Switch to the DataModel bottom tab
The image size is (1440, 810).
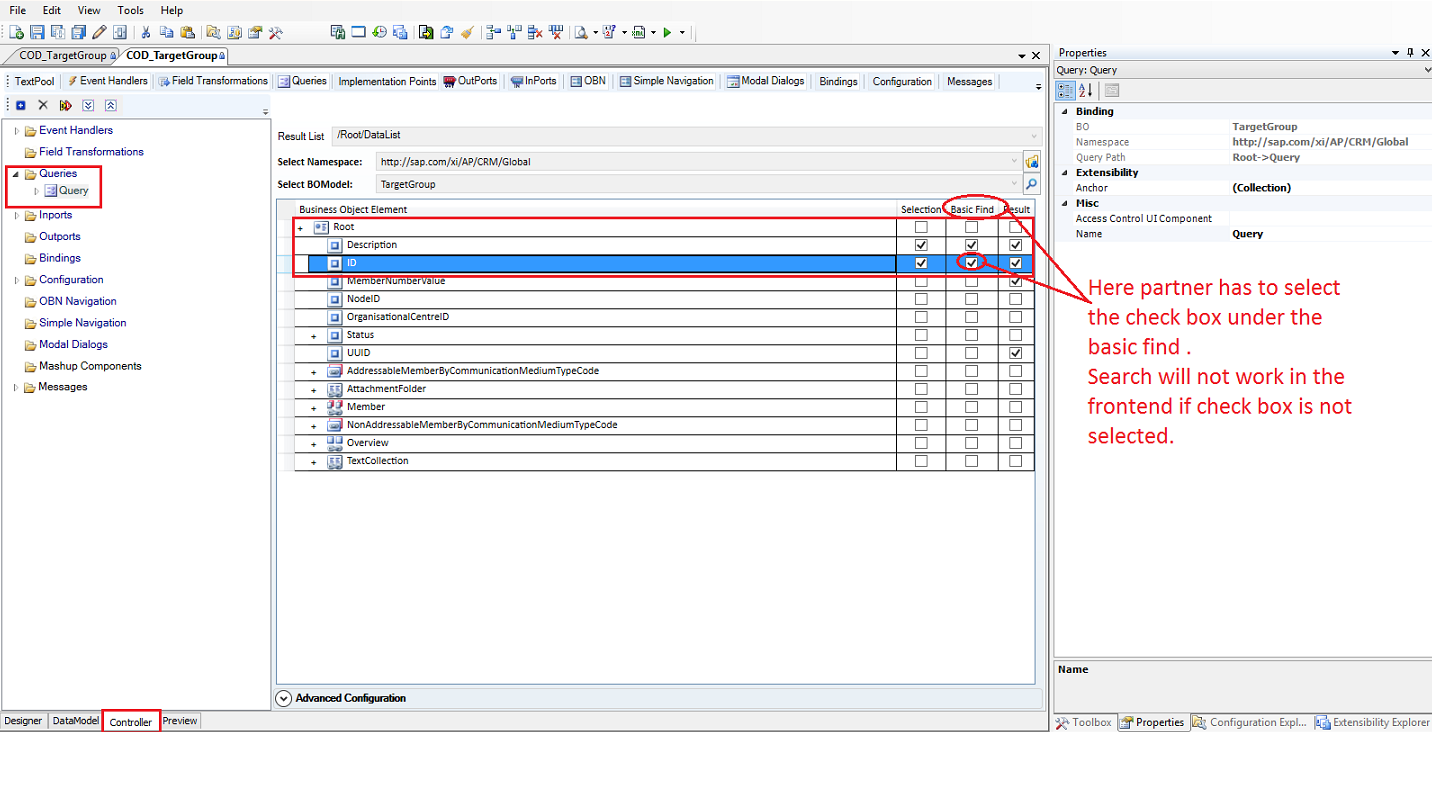pos(76,721)
